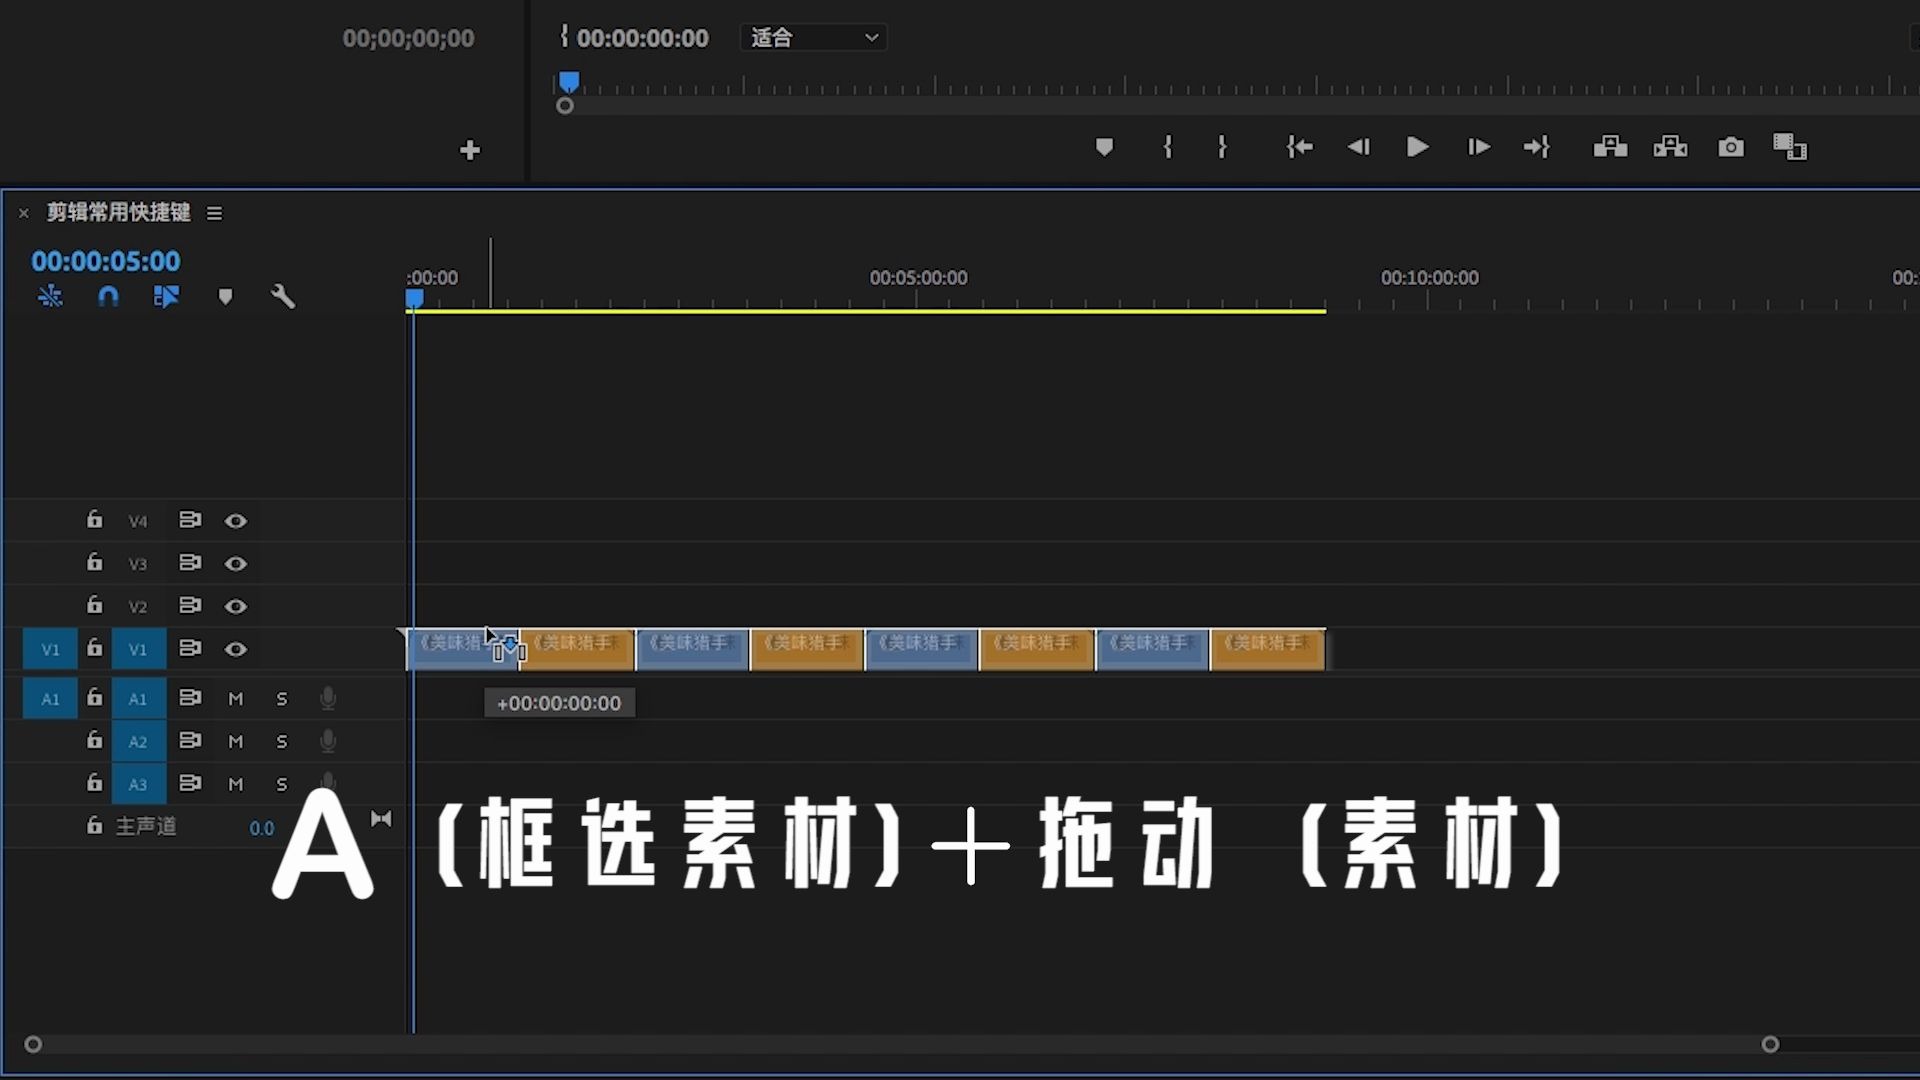Step back one frame
1920x1080 pixels.
[1358, 147]
